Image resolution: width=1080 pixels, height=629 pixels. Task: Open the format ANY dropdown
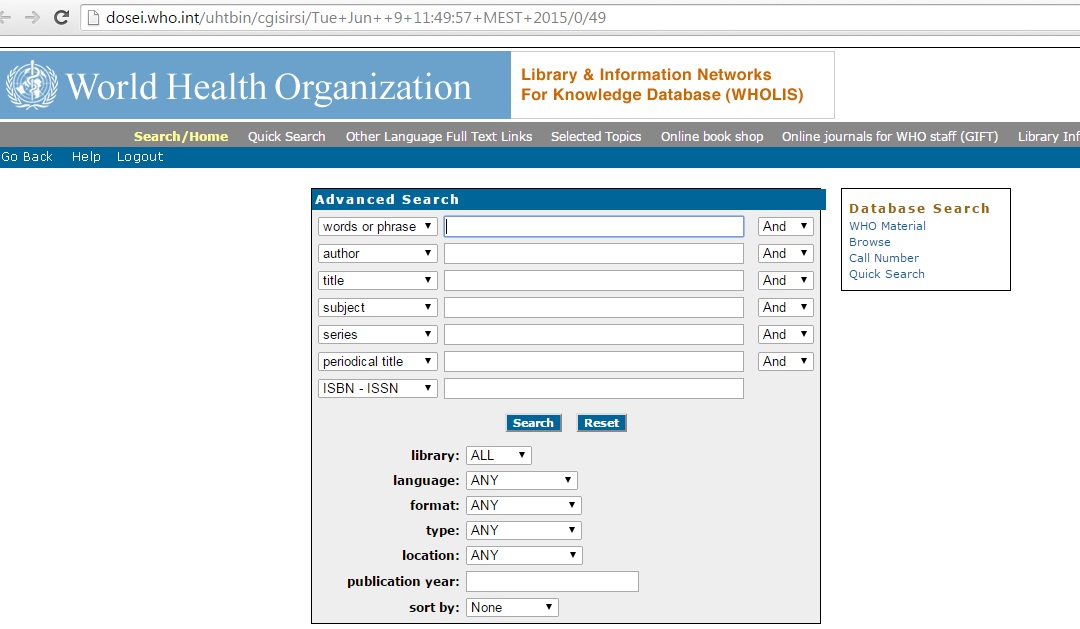click(x=523, y=506)
